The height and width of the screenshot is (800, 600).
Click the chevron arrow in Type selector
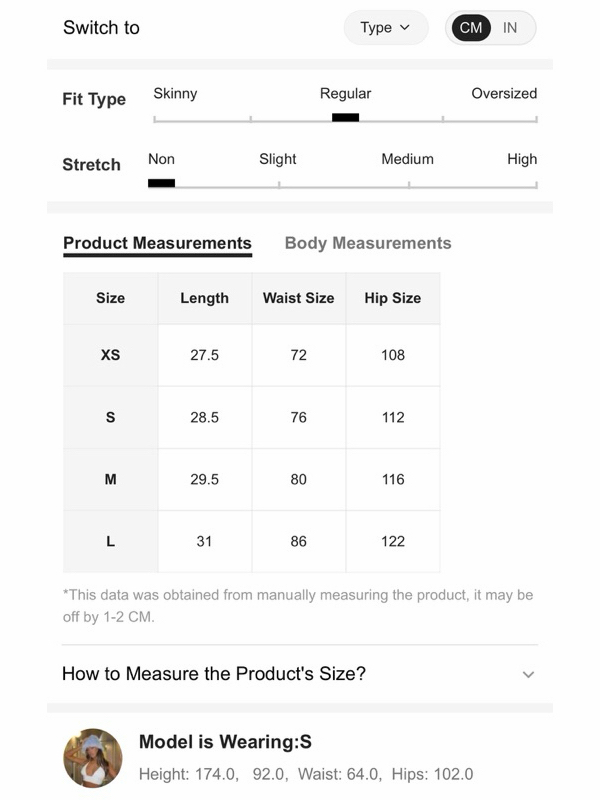tap(405, 28)
